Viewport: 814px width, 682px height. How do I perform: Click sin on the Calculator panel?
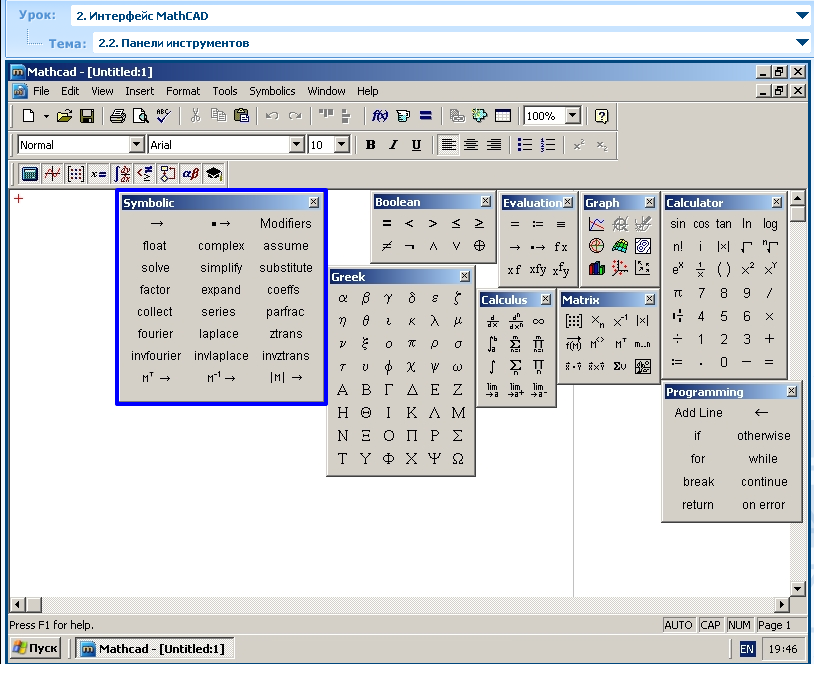point(677,224)
